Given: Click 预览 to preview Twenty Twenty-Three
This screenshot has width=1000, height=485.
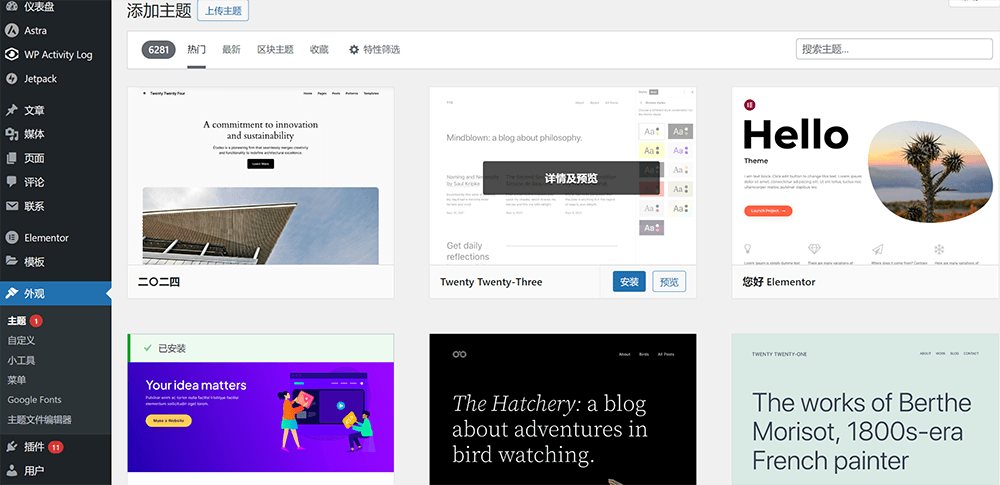Looking at the screenshot, I should pyautogui.click(x=669, y=281).
